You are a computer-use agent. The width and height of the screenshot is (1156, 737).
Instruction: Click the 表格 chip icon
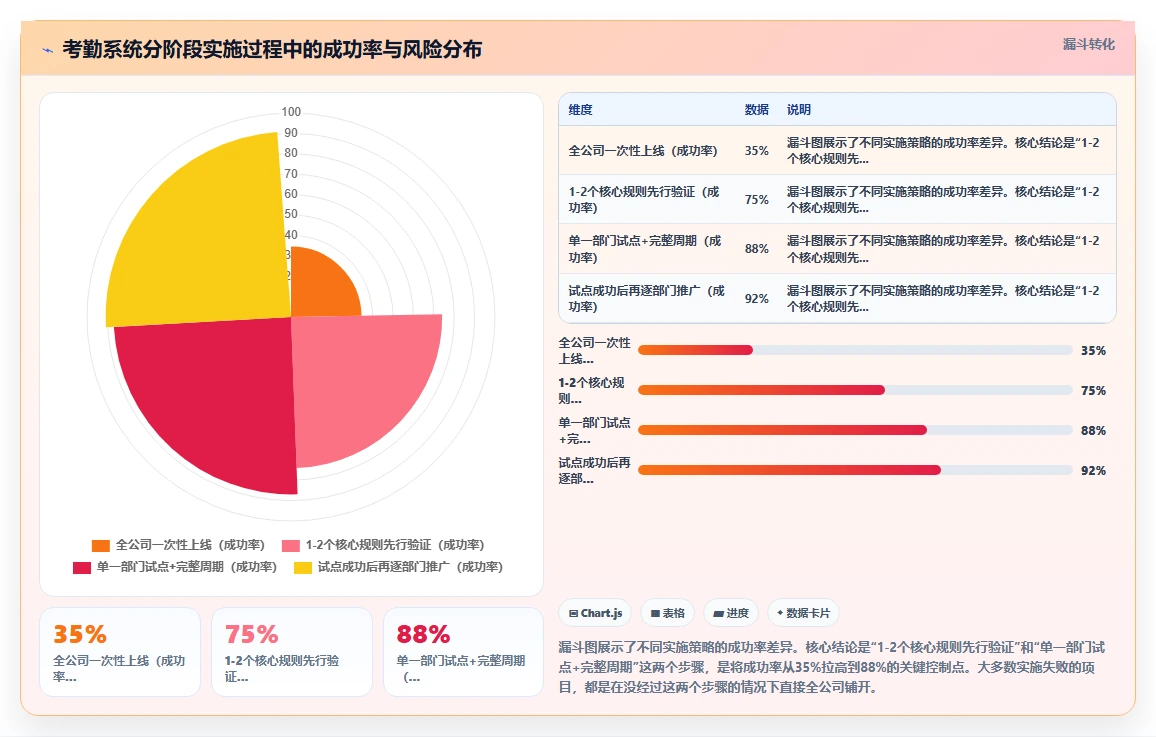point(655,613)
